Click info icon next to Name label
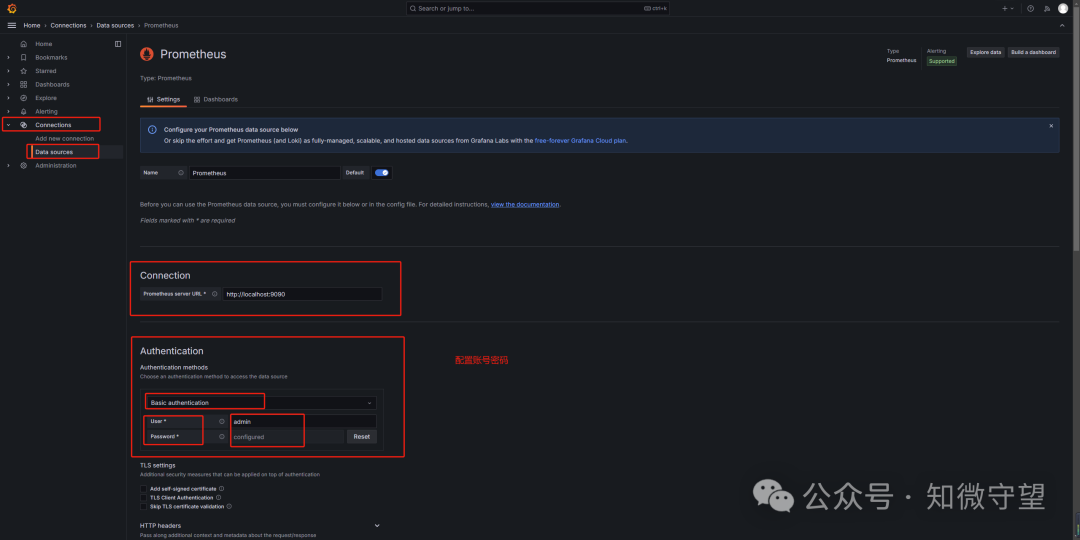The height and width of the screenshot is (540, 1080). click(181, 173)
